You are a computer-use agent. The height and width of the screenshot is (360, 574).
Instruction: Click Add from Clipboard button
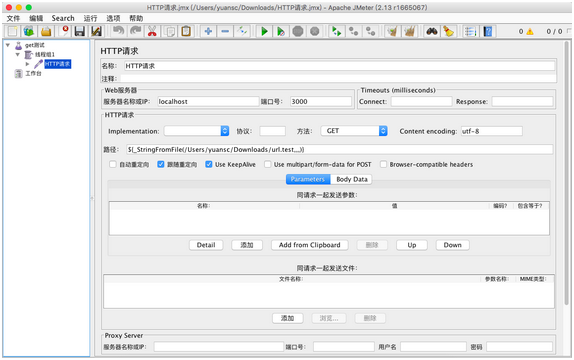pyautogui.click(x=309, y=245)
